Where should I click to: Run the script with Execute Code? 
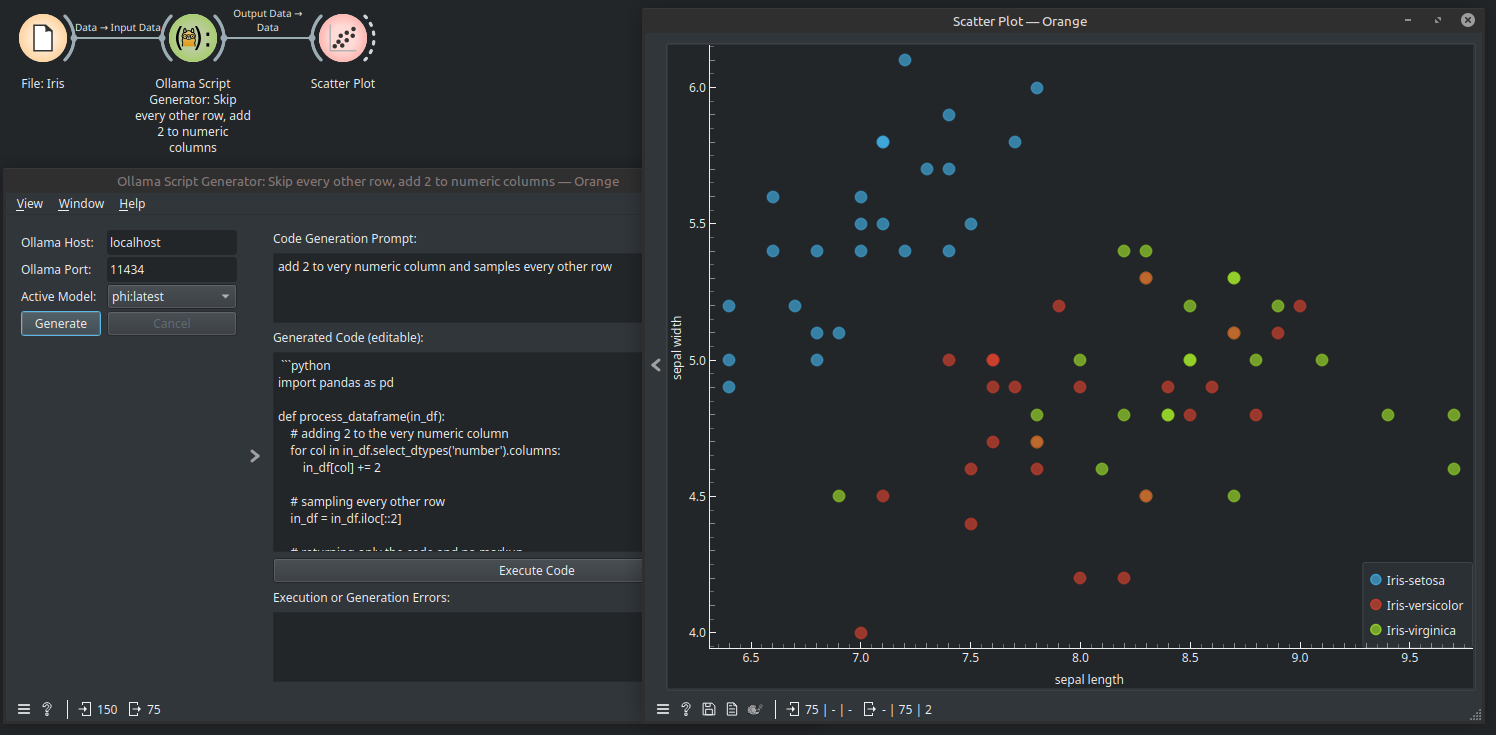tap(536, 570)
